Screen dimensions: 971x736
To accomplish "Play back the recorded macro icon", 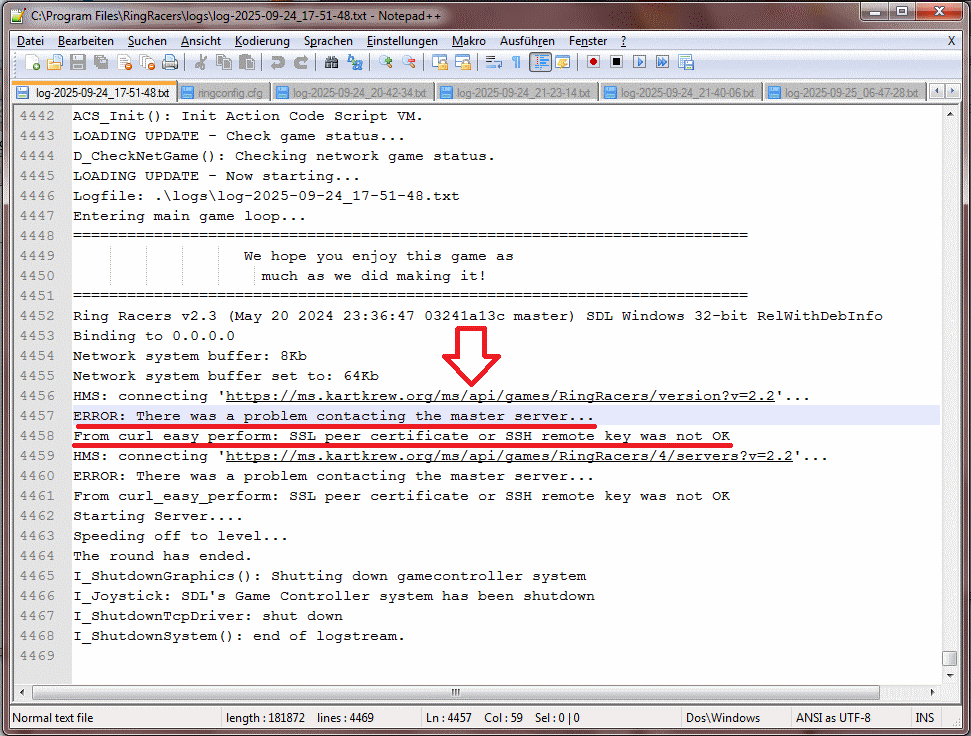I will pos(640,62).
